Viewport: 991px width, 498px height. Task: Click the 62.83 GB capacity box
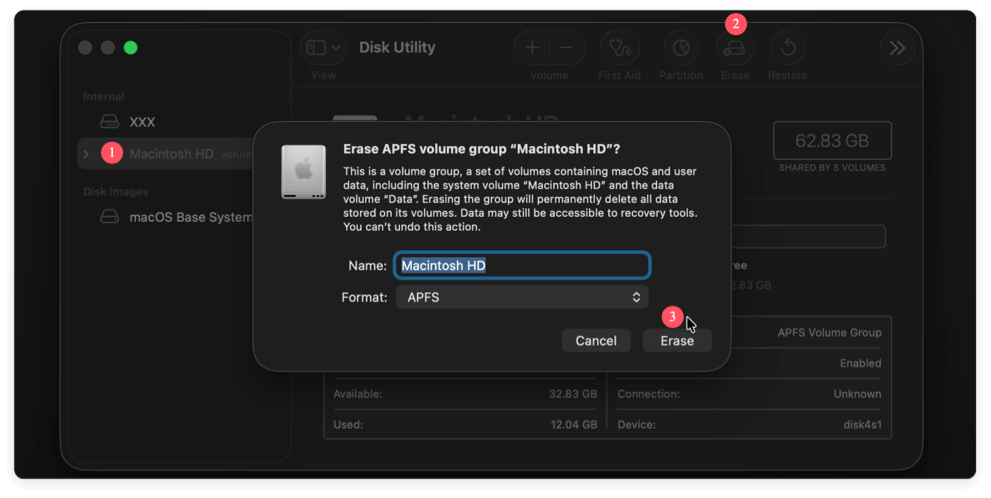pos(832,140)
